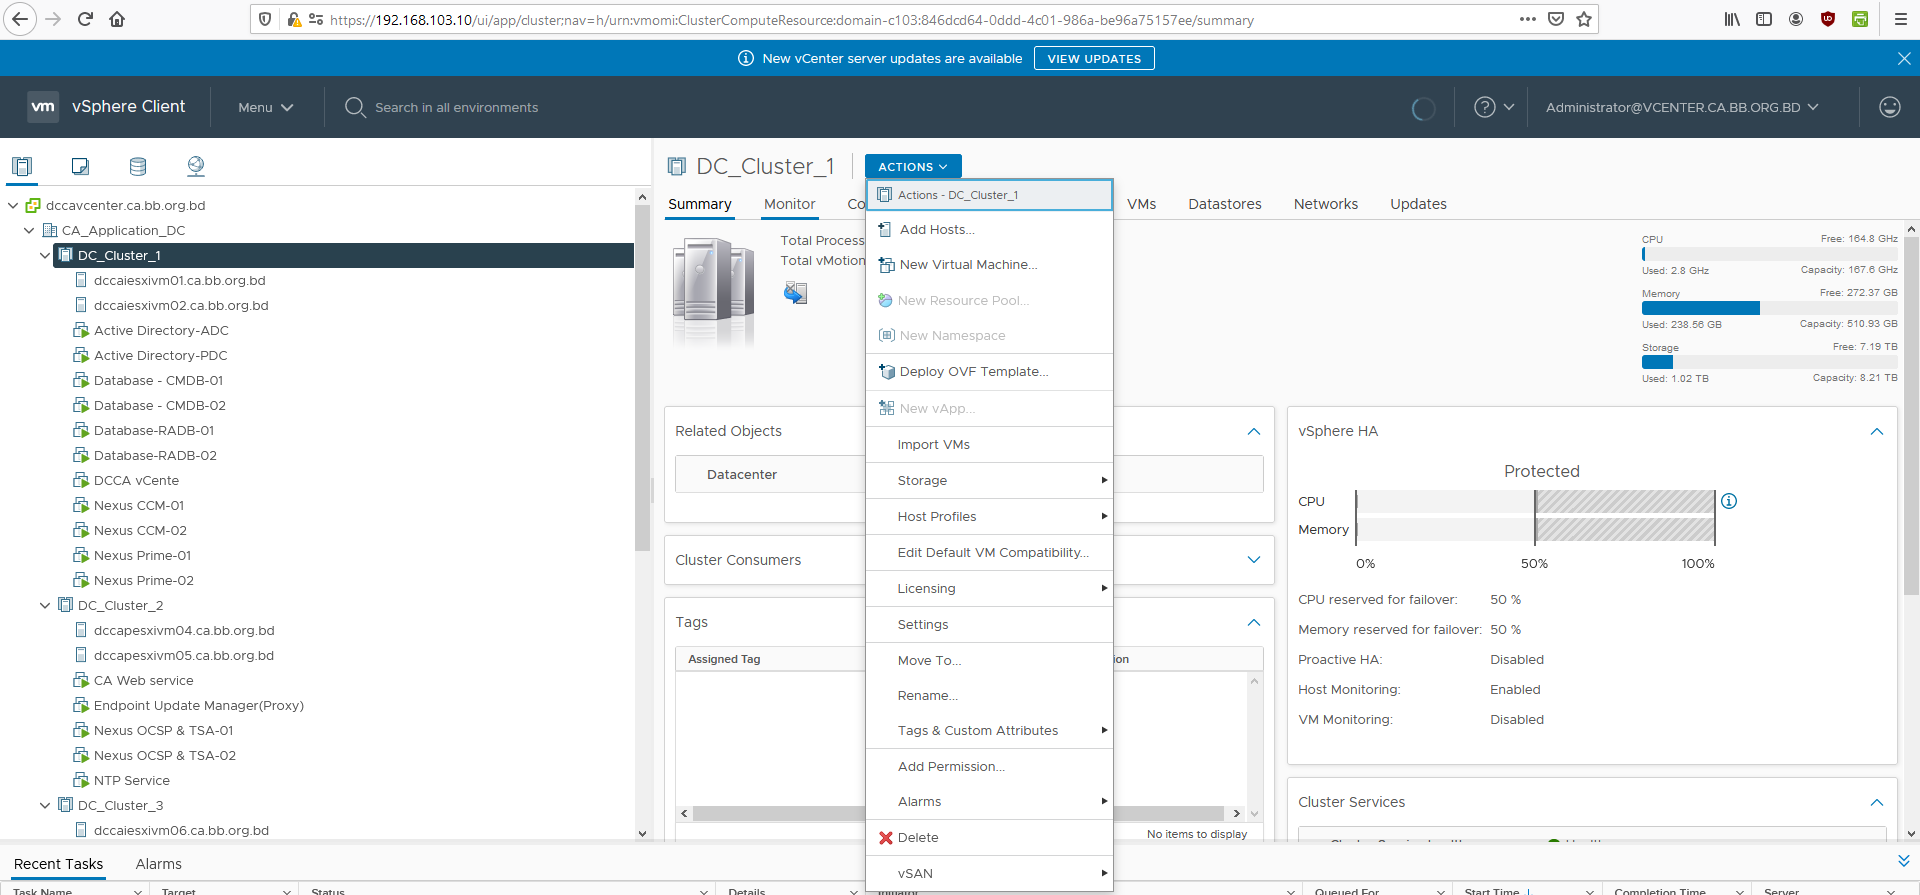Expand the recent tasks panel double chevron
This screenshot has height=895, width=1920.
coord(1903,861)
